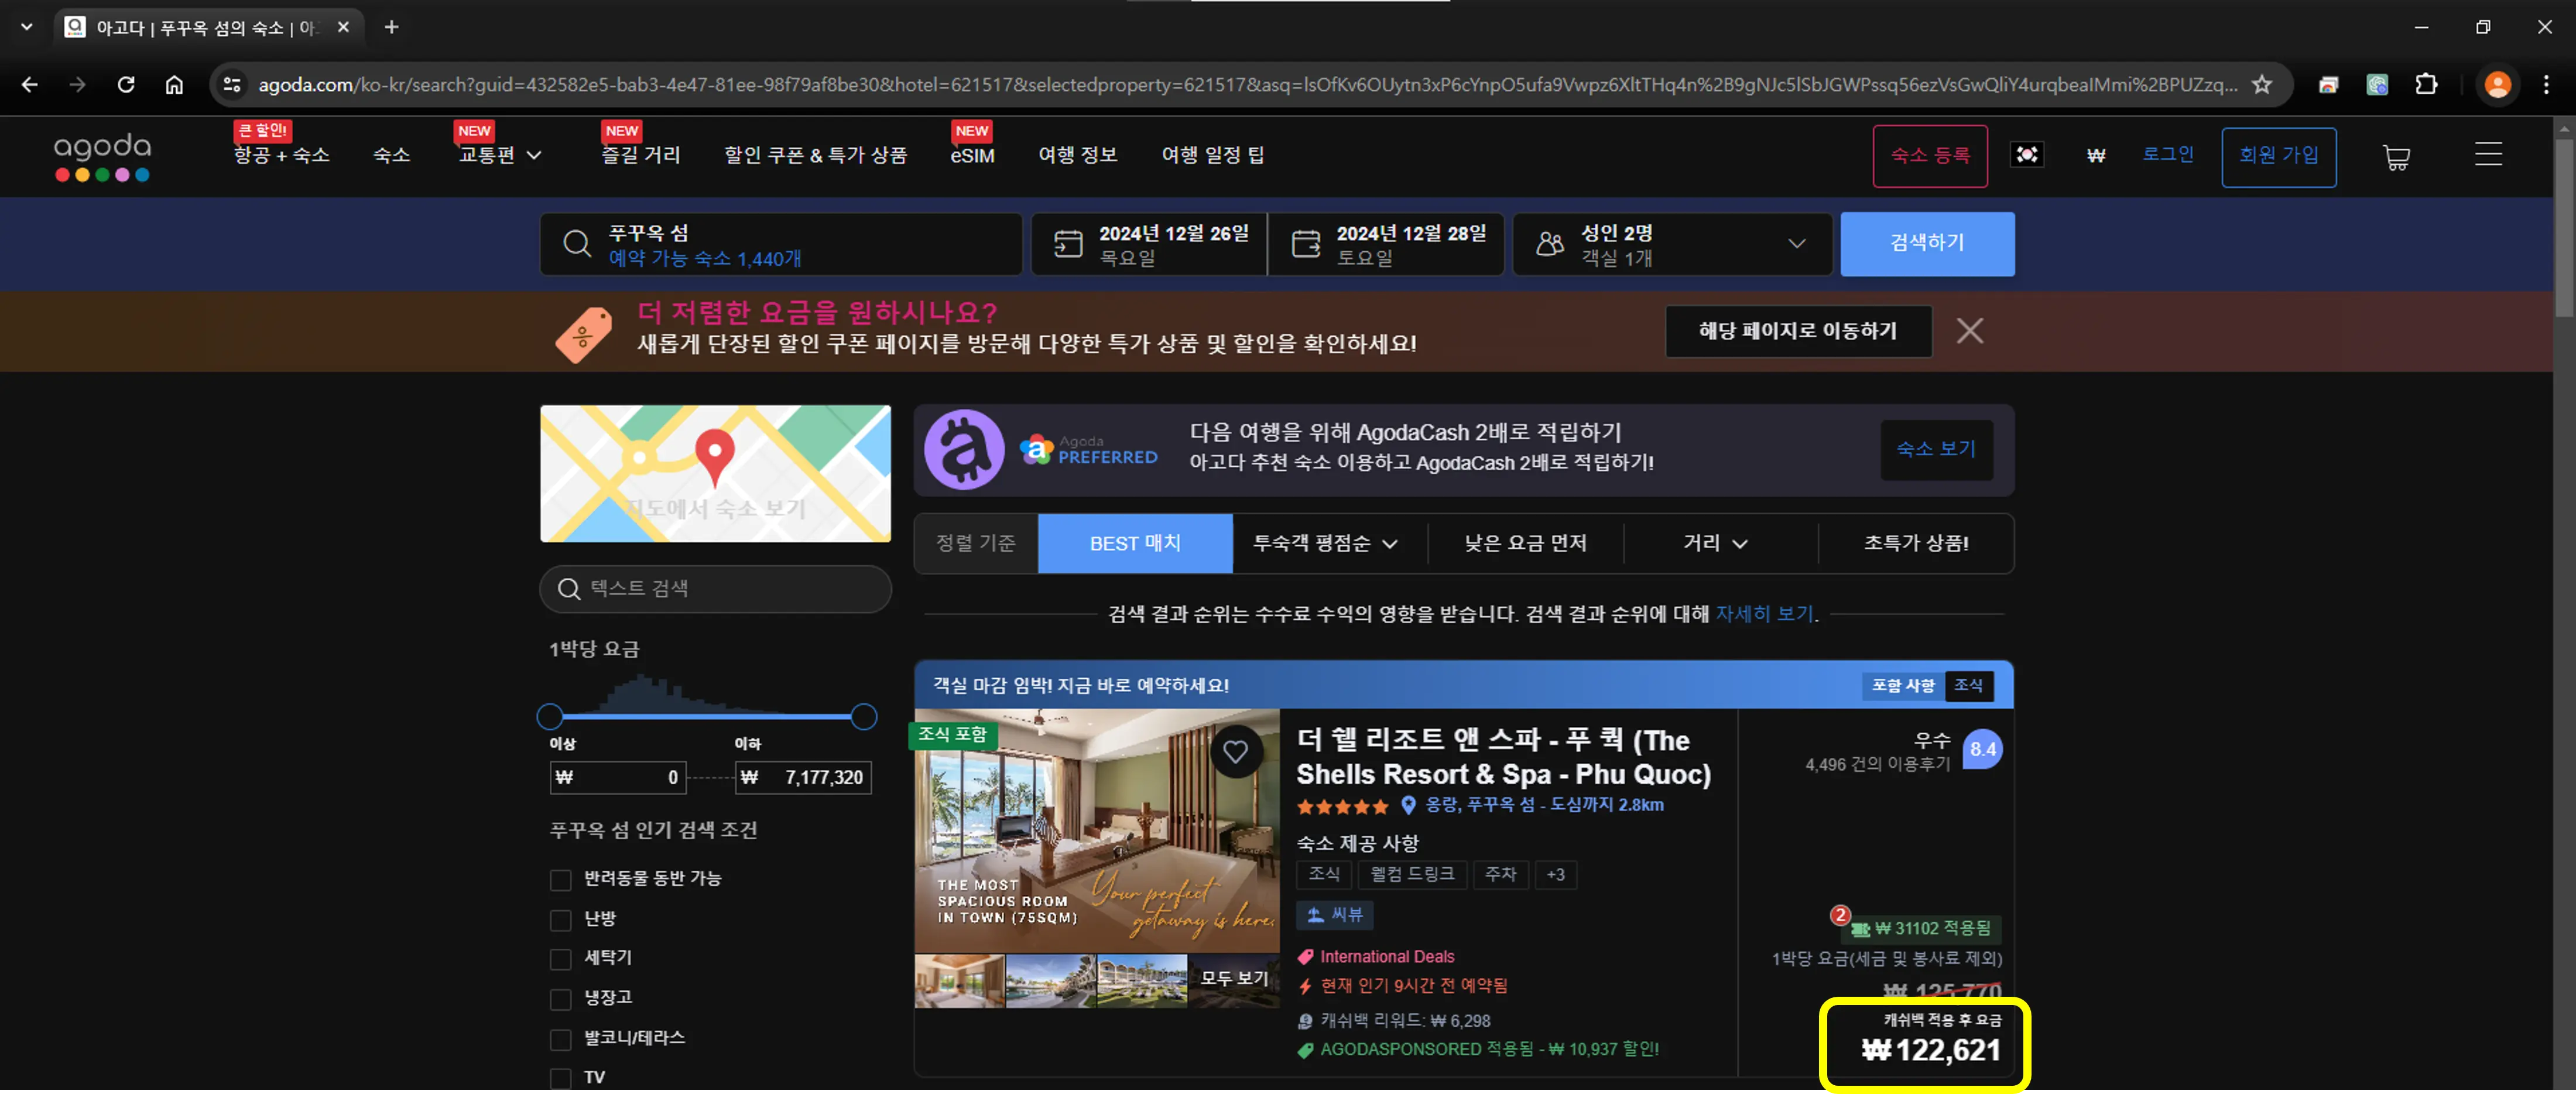Open the eSIM menu item
2576x1094 pixels.
[972, 156]
